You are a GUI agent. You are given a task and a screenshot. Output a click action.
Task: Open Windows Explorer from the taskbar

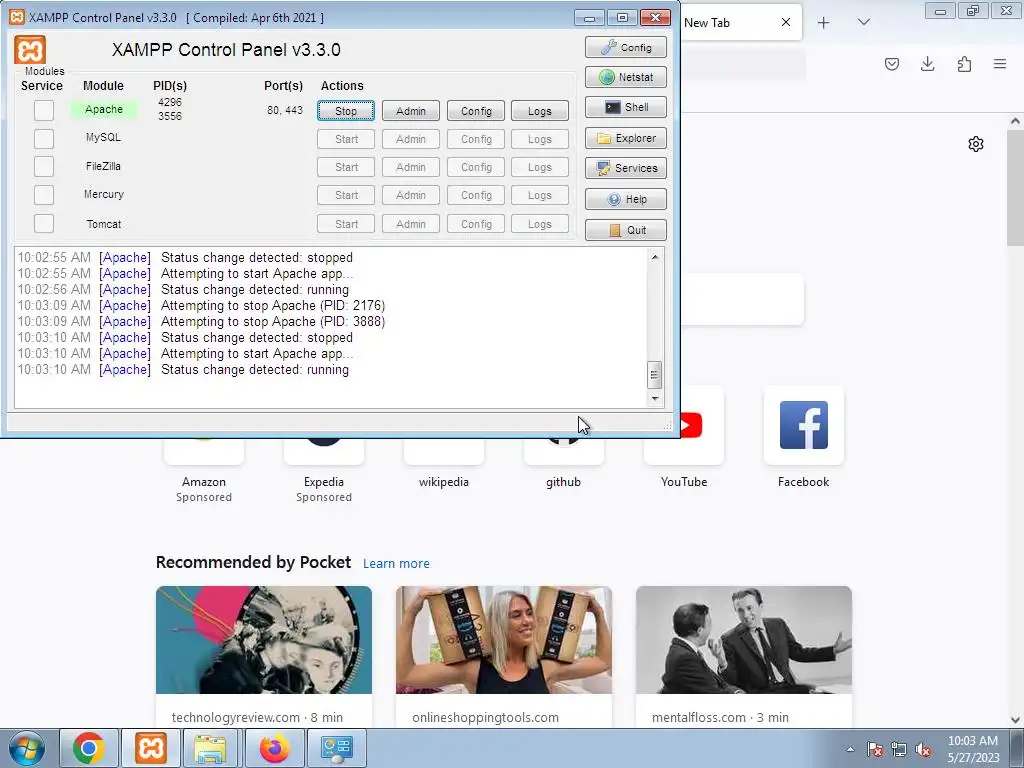click(x=210, y=748)
